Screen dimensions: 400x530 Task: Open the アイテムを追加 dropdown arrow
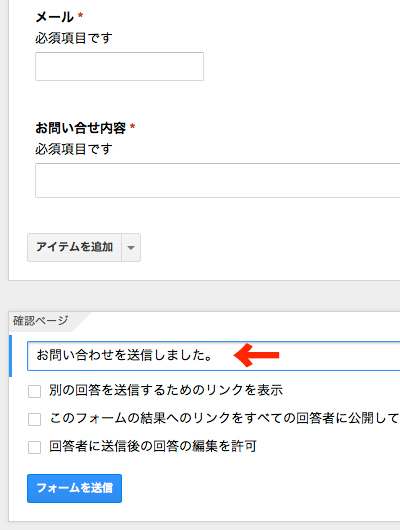pos(131,247)
